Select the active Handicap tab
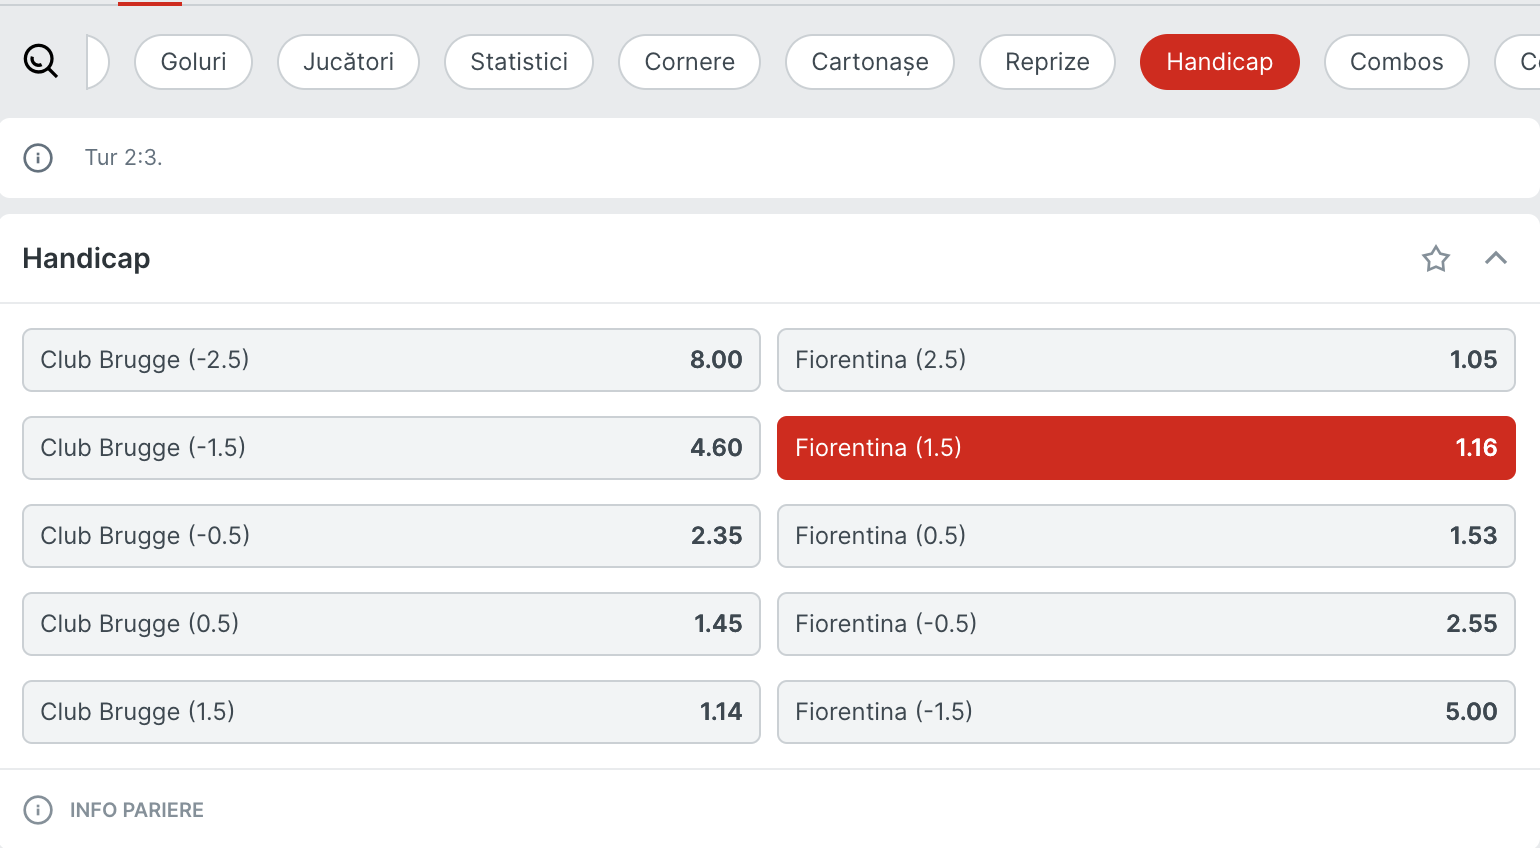This screenshot has width=1540, height=848. (1220, 62)
